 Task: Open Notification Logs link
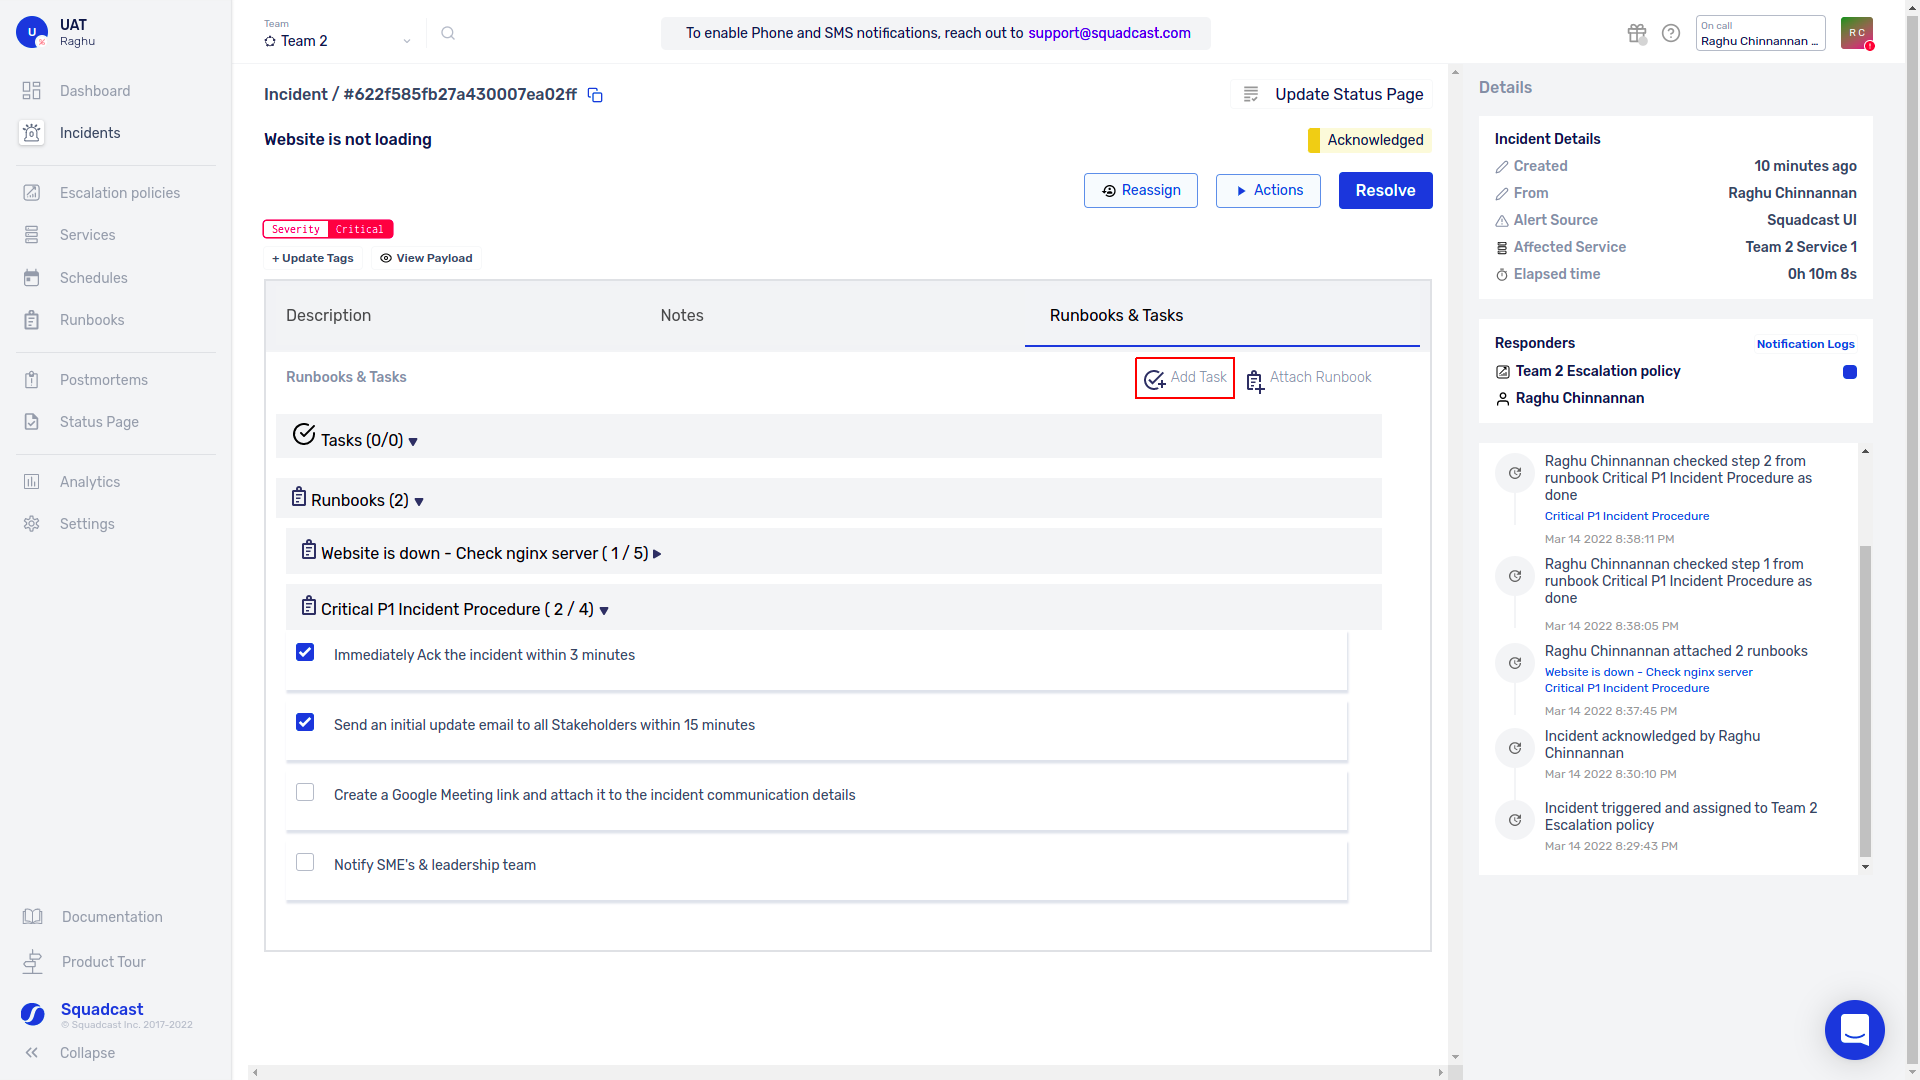click(1805, 344)
